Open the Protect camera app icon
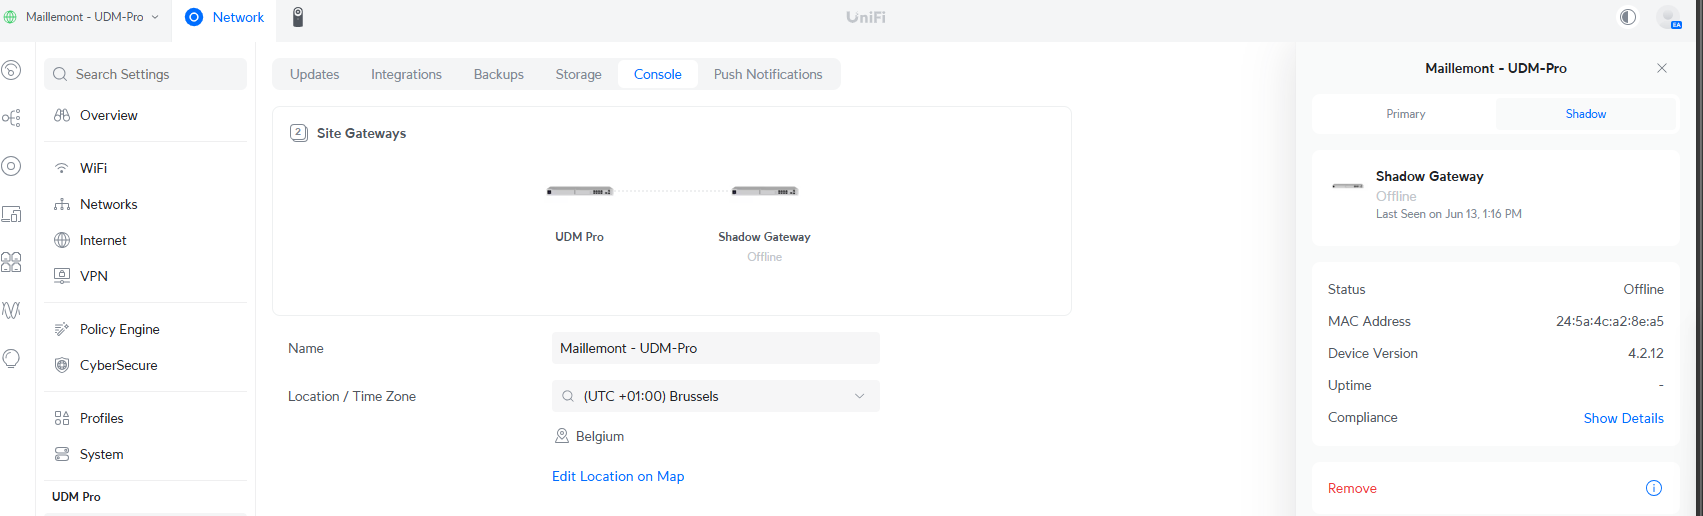The height and width of the screenshot is (516, 1703). pyautogui.click(x=297, y=17)
